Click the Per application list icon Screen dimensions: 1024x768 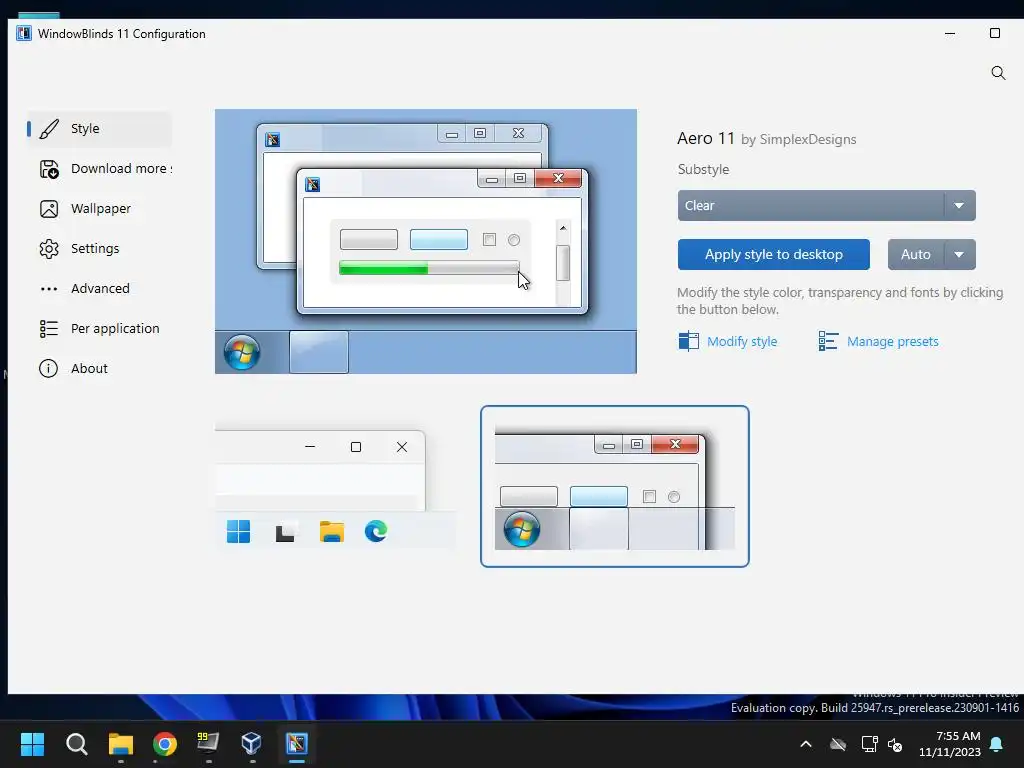click(49, 328)
